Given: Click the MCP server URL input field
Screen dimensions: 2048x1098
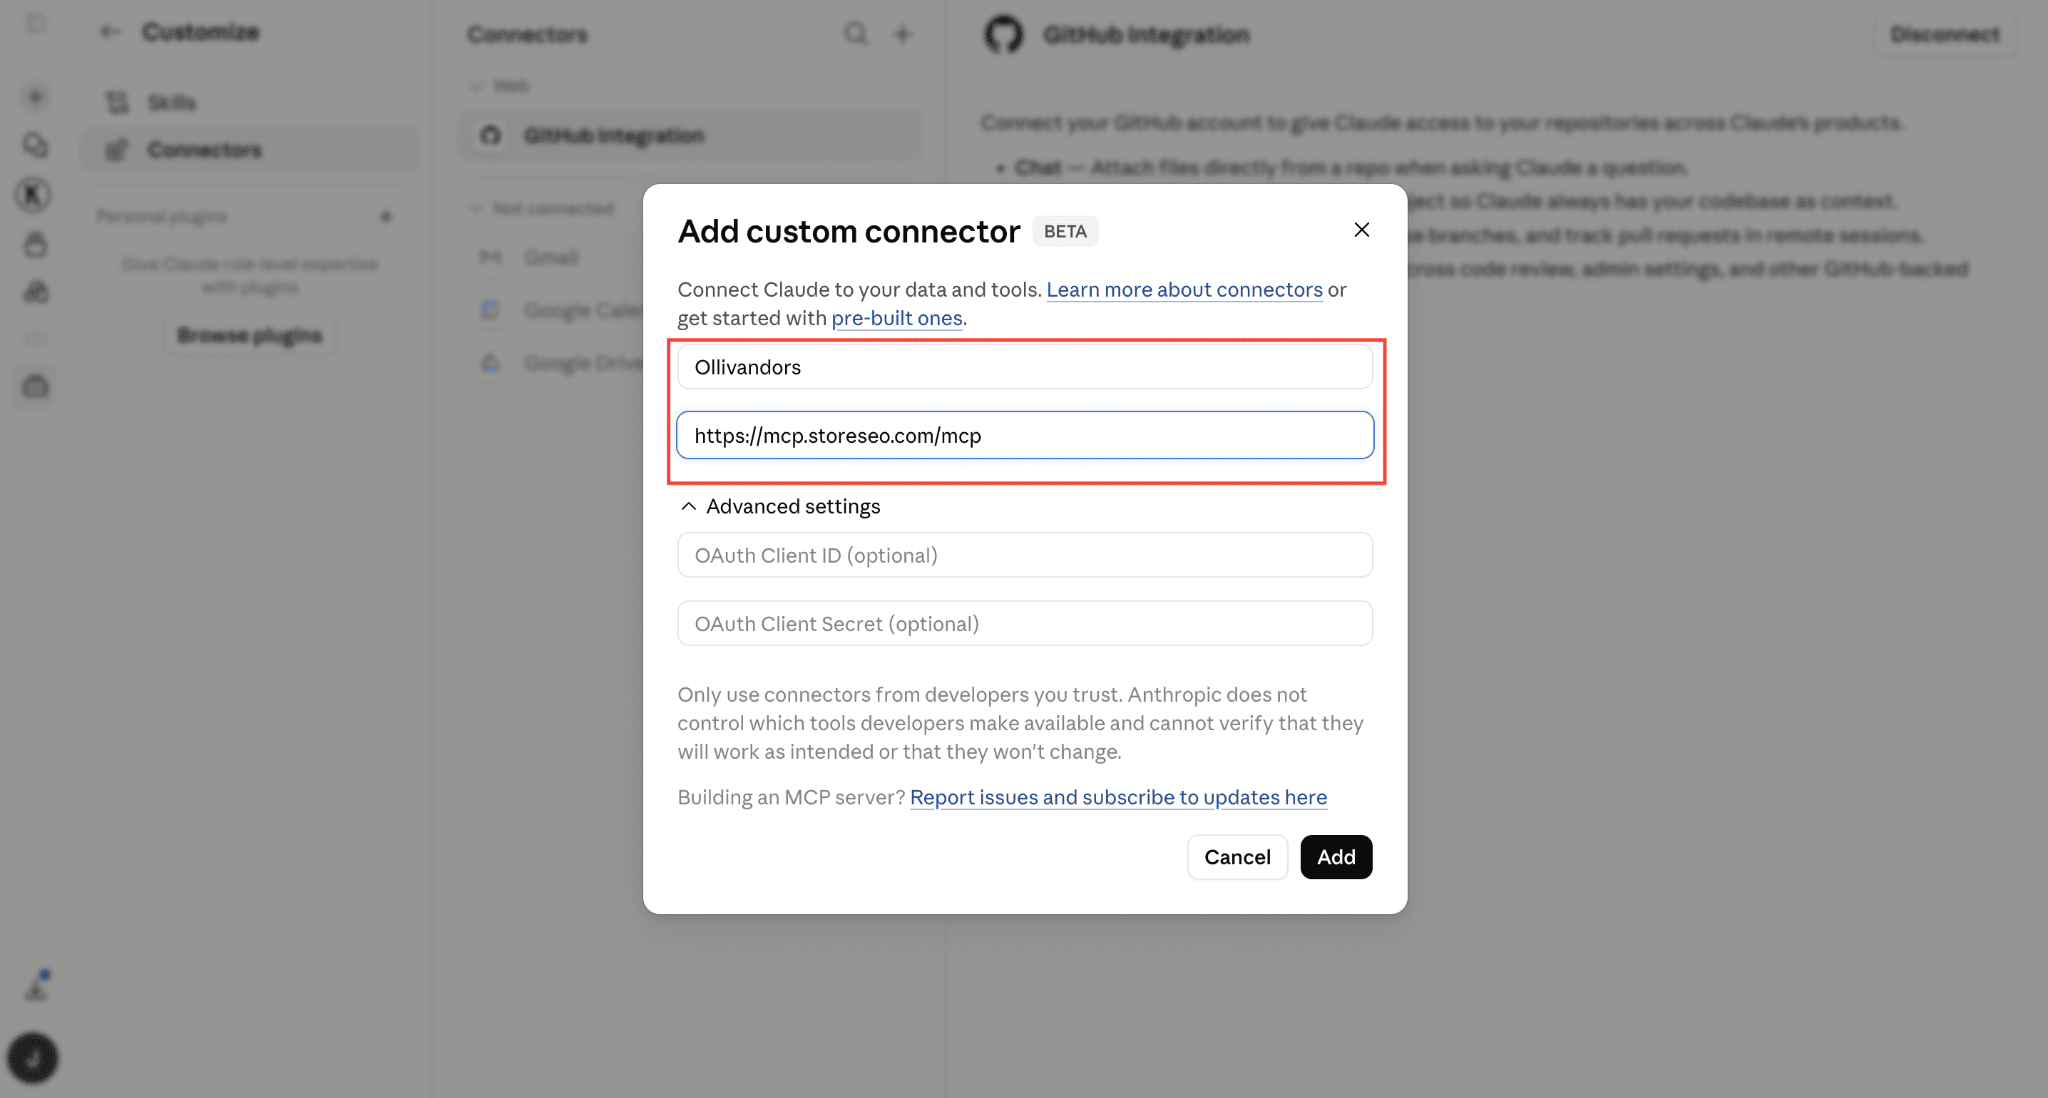Looking at the screenshot, I should coord(1025,435).
